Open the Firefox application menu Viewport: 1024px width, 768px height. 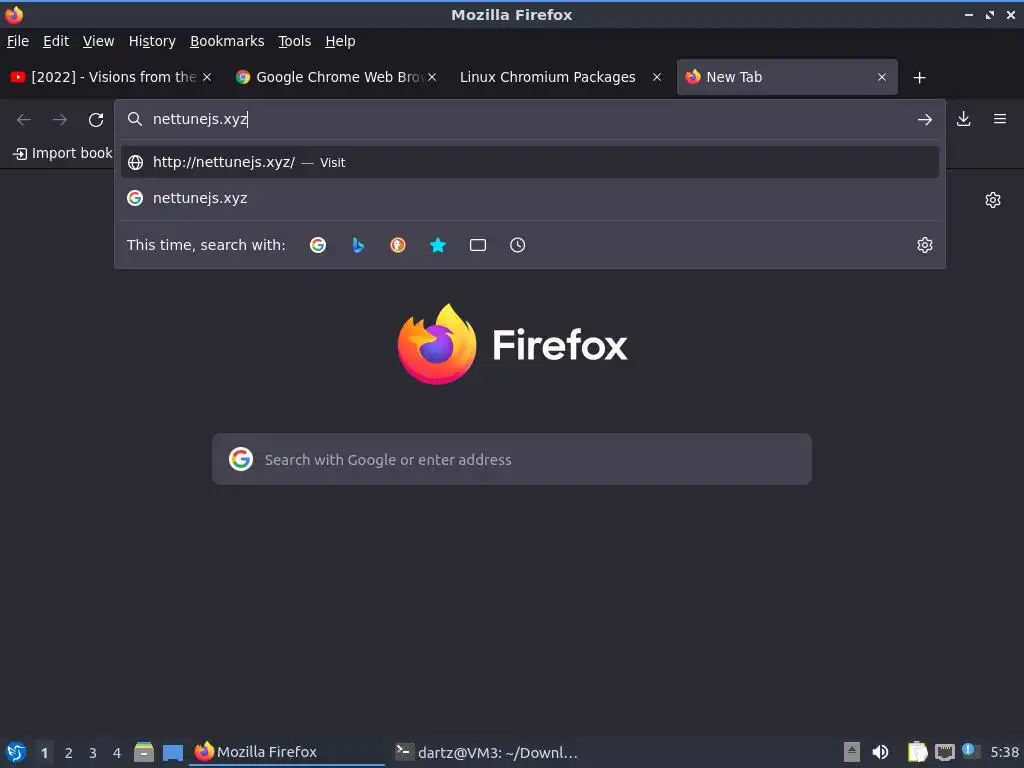1000,119
